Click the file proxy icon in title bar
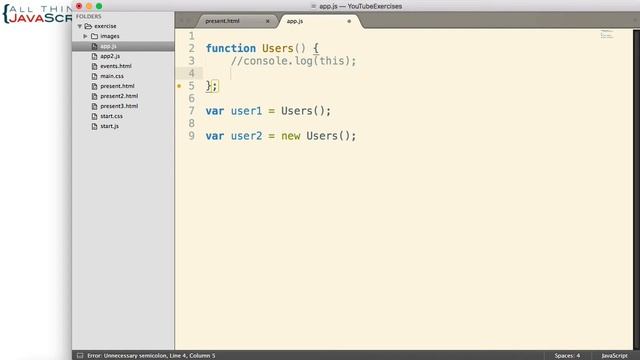Image resolution: width=640 pixels, height=360 pixels. tap(313, 6)
